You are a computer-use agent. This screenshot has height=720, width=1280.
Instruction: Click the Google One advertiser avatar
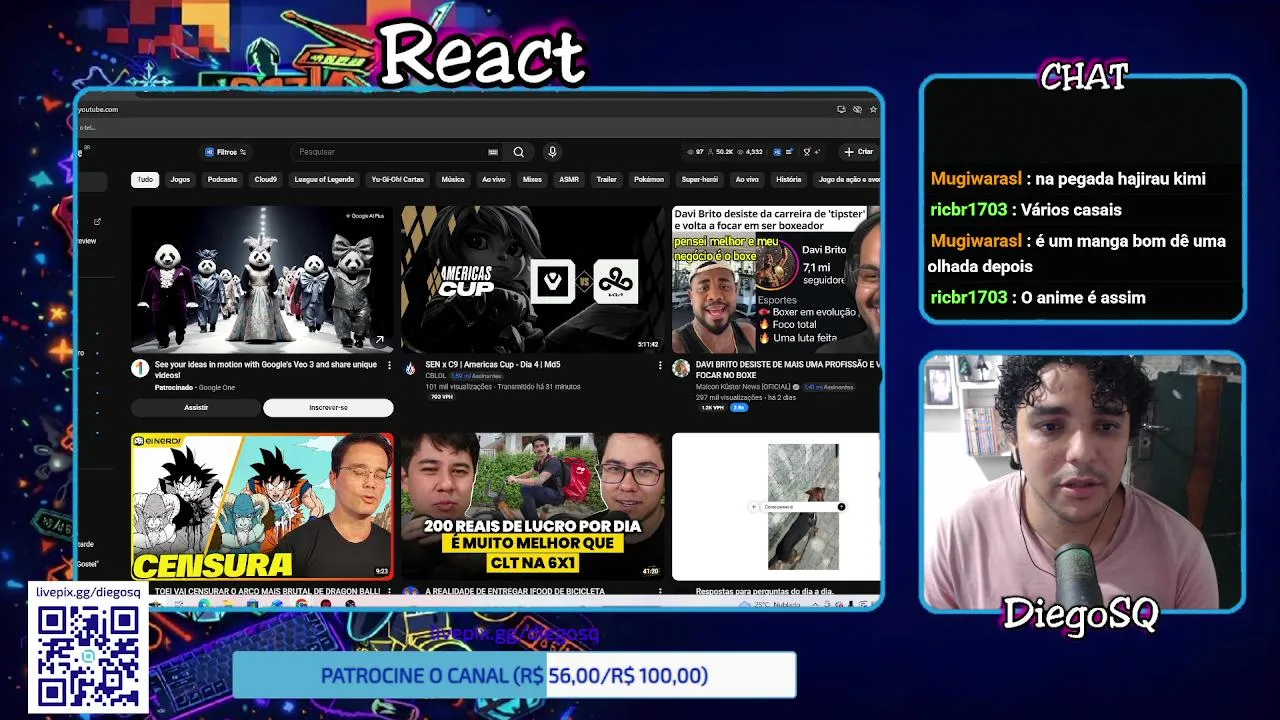[x=140, y=368]
